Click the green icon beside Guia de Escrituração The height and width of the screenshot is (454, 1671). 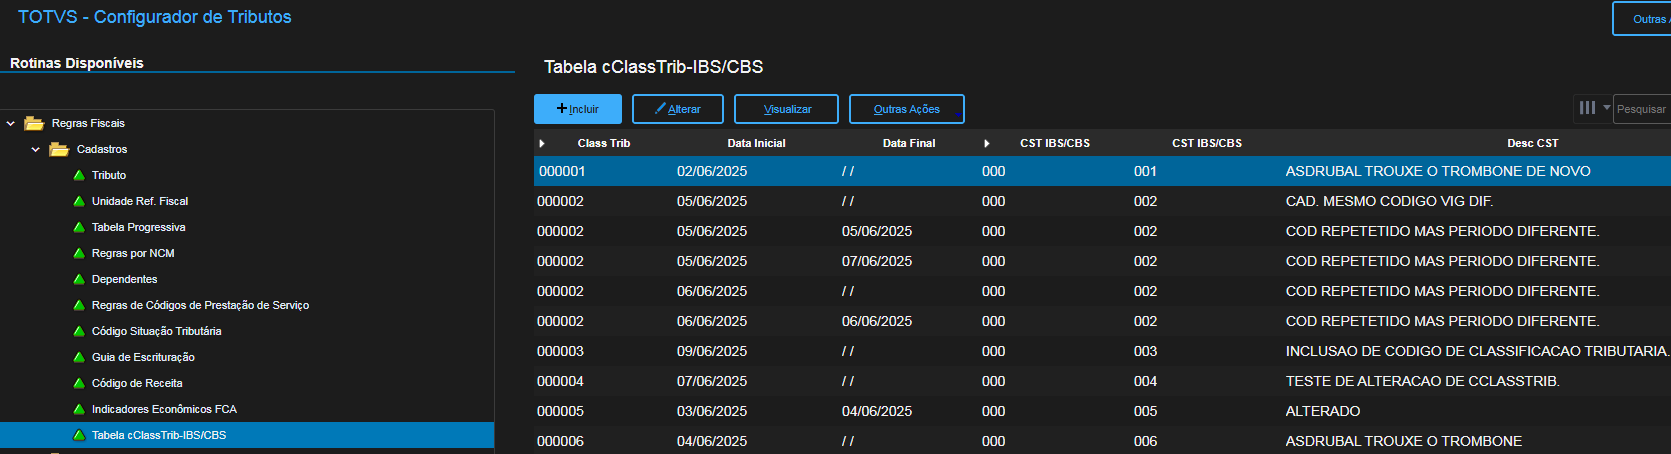tap(79, 357)
